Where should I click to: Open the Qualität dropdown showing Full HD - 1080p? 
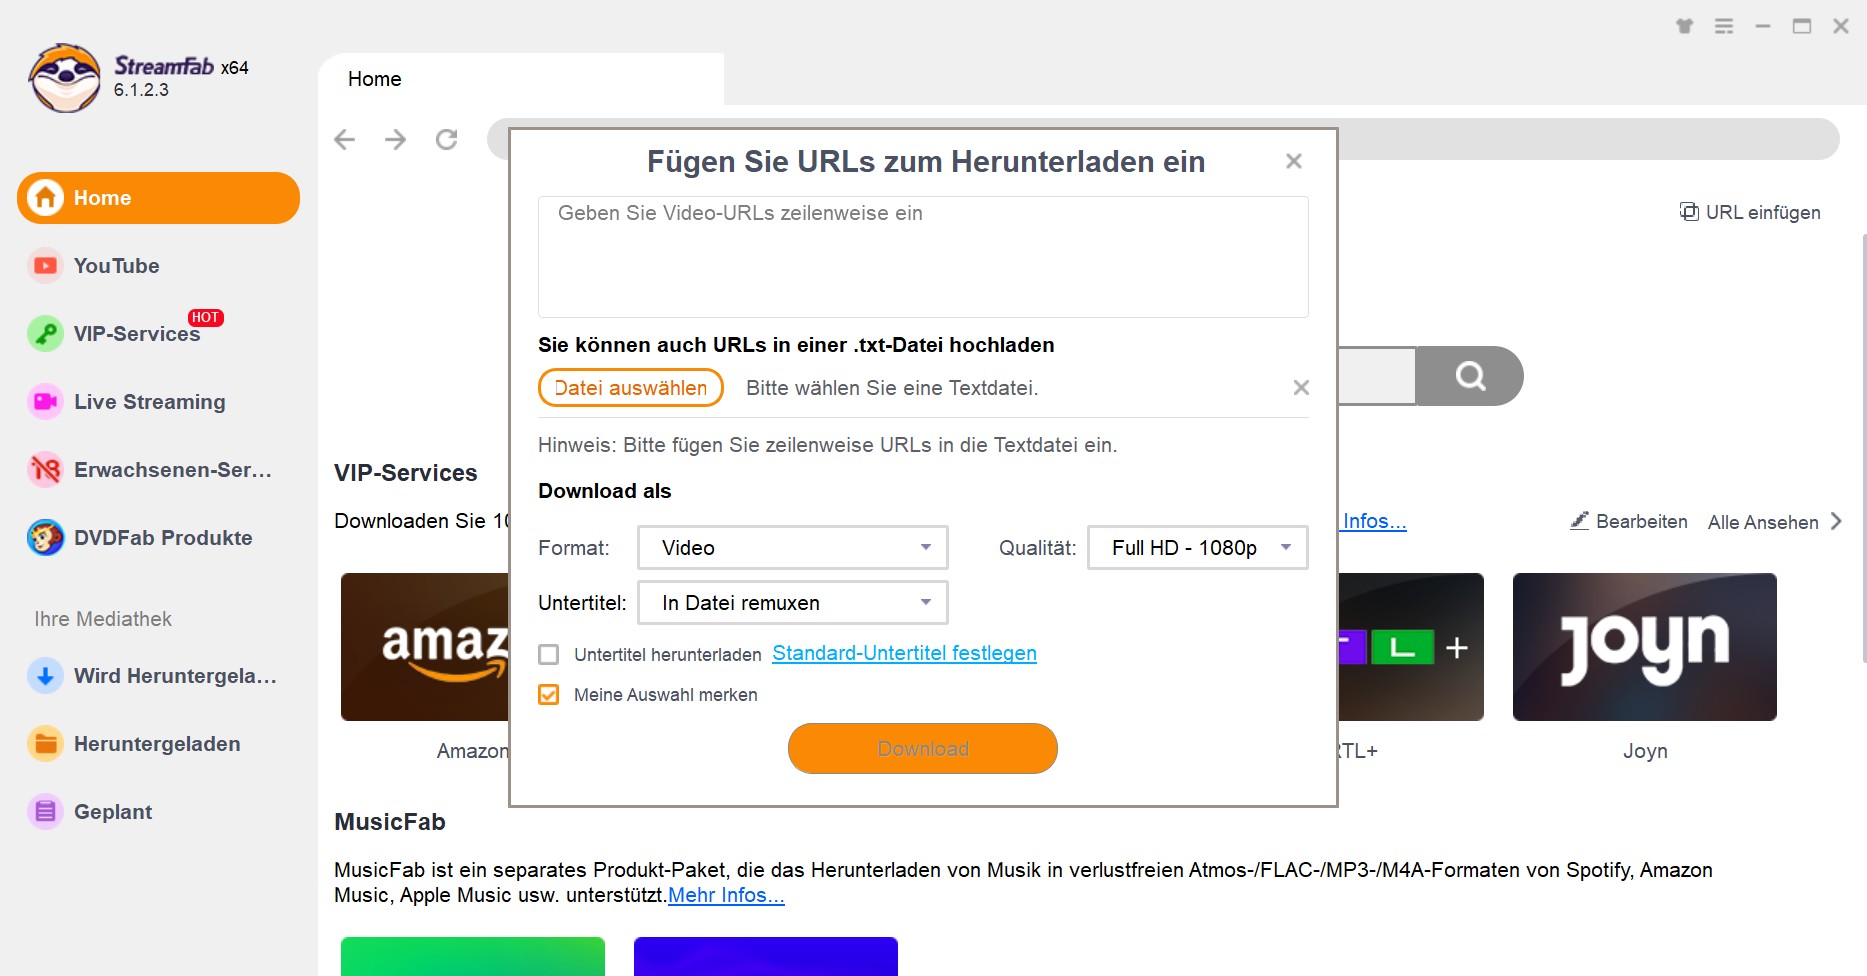click(x=1198, y=548)
